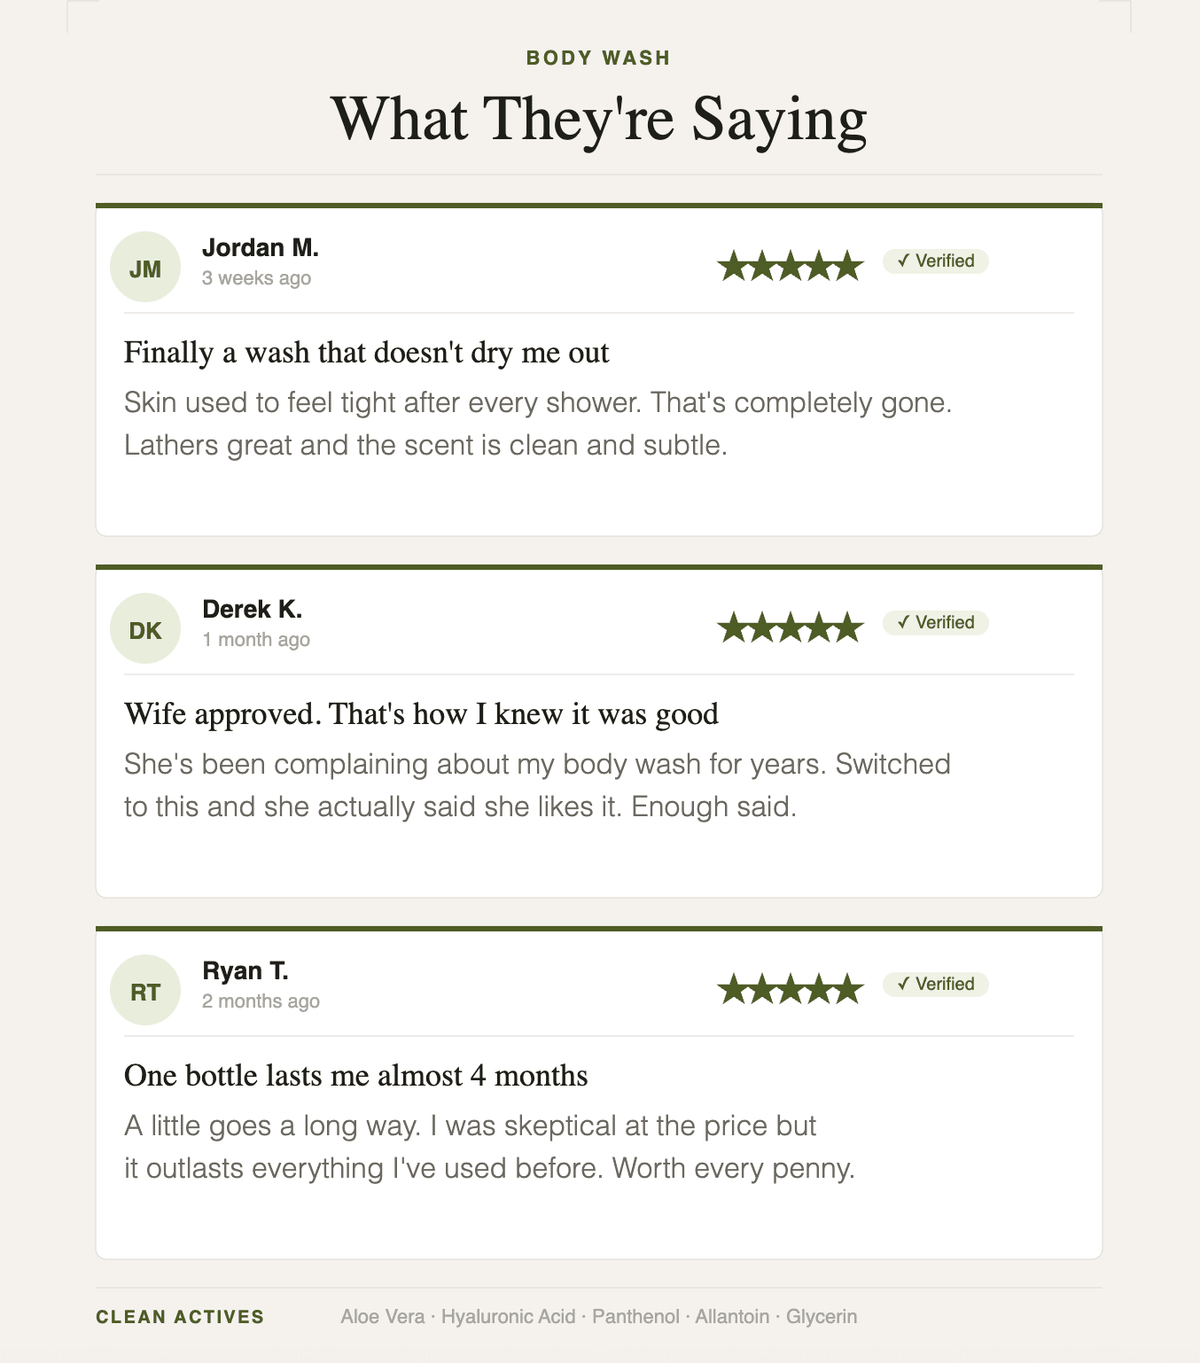The image size is (1200, 1363).
Task: Open the review titled 'Finally a wash that doesn't dry me out'
Action: pyautogui.click(x=367, y=353)
